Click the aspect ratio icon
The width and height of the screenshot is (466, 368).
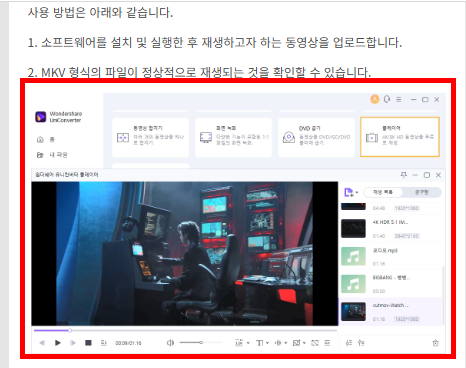tap(296, 343)
